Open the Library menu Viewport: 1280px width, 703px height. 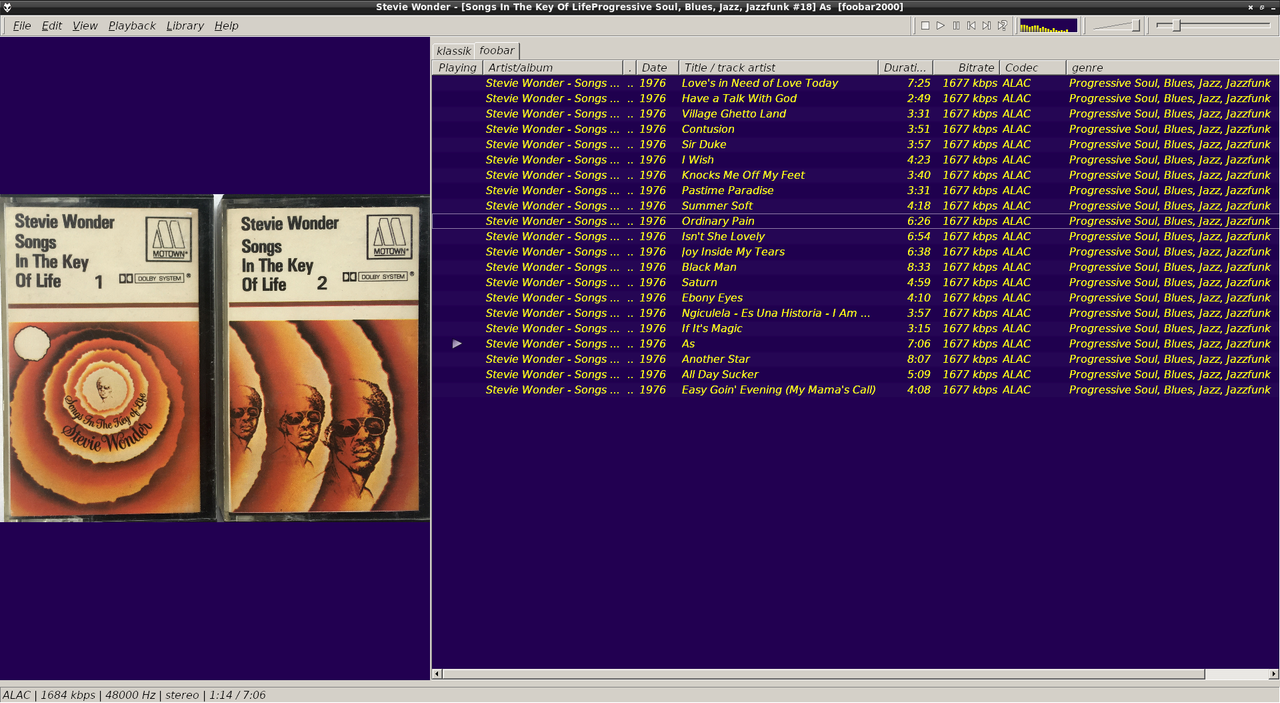tap(185, 25)
